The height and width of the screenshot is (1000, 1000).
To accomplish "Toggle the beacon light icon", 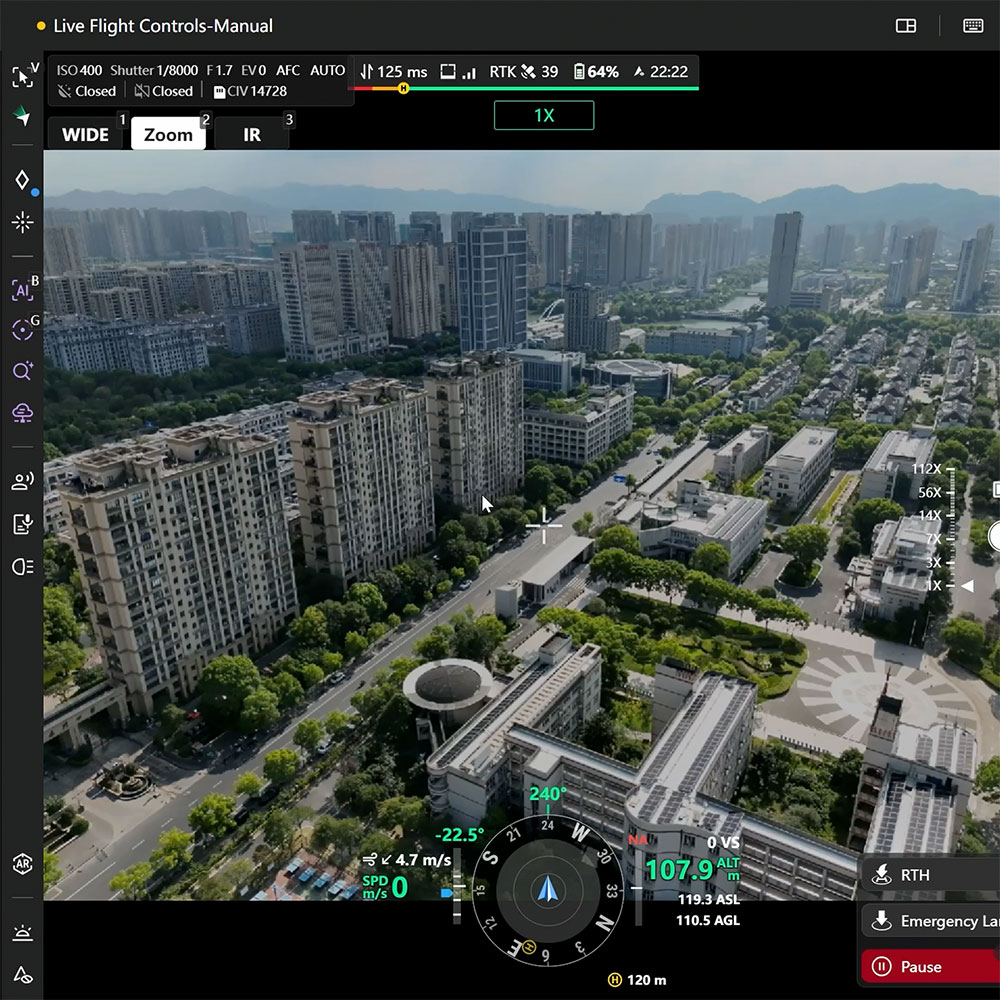I will 22,933.
